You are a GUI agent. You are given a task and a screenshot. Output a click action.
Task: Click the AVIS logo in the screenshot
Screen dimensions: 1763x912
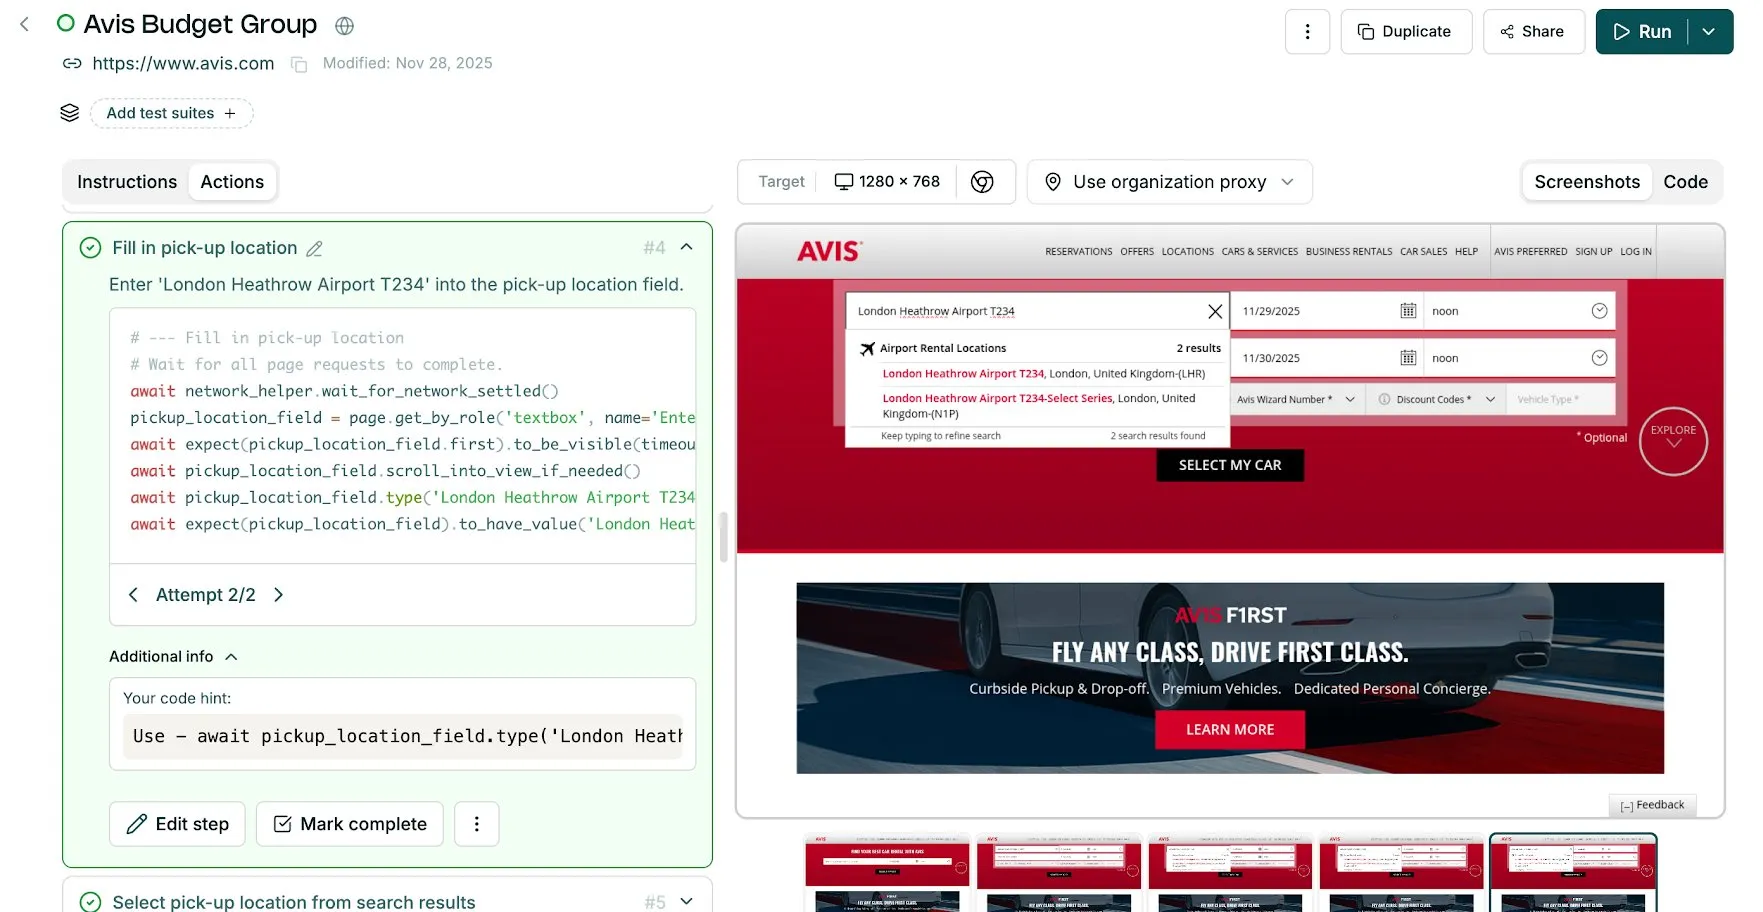pos(829,251)
